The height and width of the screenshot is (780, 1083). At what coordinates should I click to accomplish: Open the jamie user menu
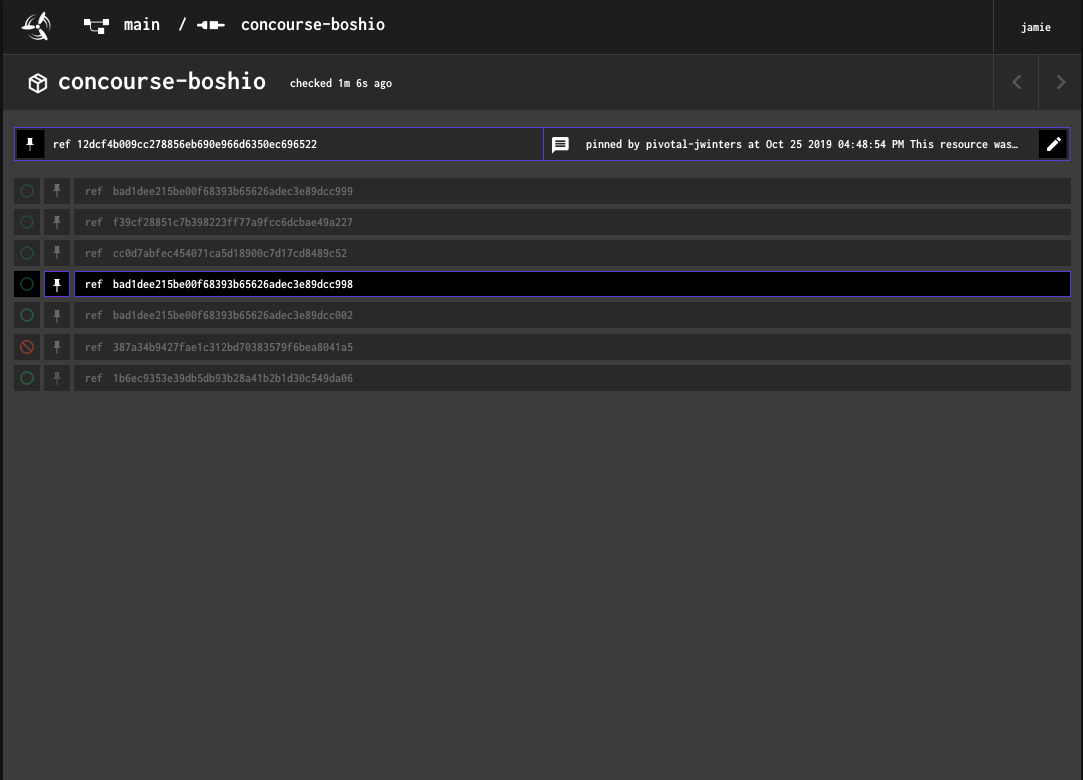1035,27
